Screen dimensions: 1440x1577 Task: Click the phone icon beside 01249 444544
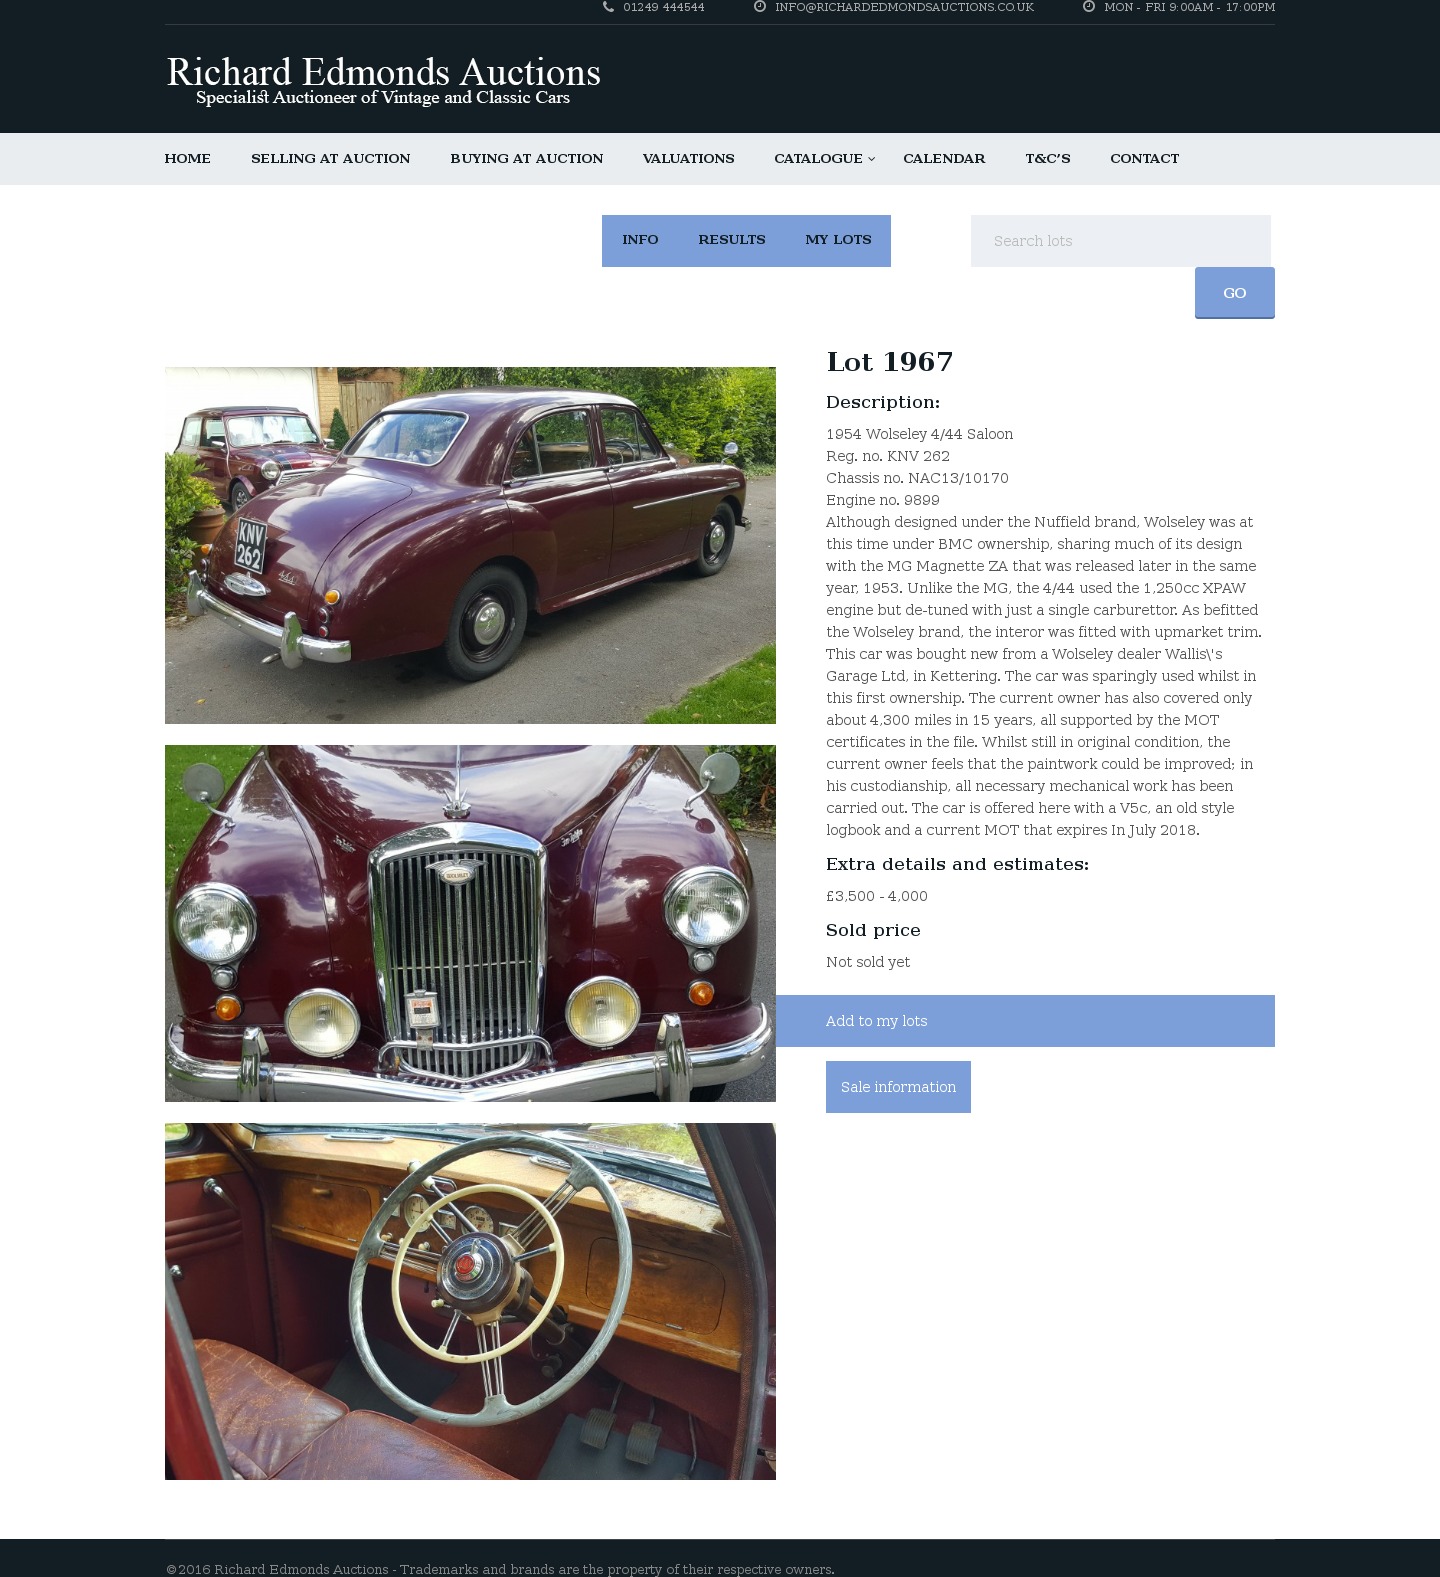click(608, 7)
